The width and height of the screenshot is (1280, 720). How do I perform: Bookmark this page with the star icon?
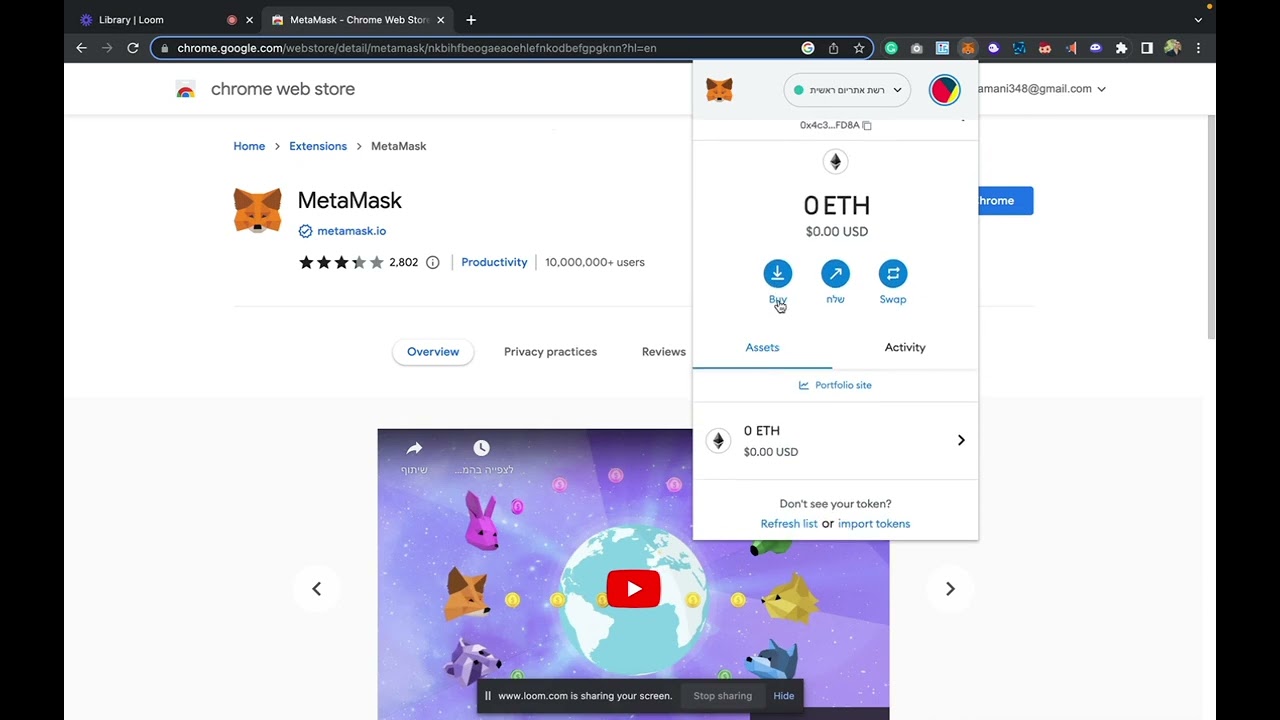tap(859, 48)
